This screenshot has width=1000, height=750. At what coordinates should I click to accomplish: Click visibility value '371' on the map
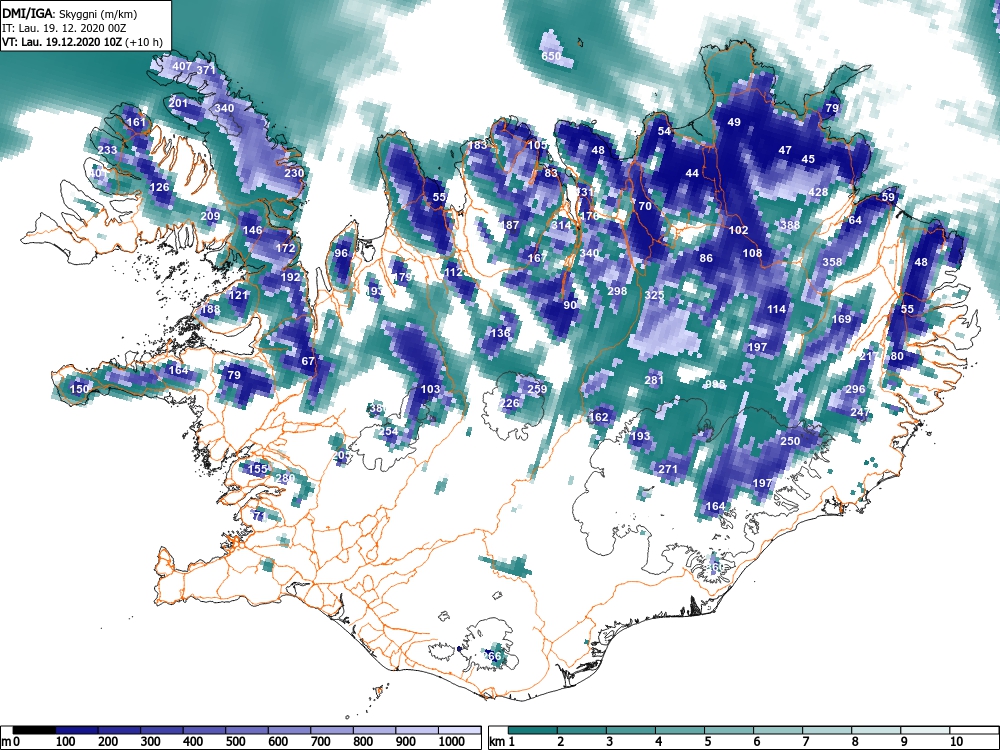point(206,70)
